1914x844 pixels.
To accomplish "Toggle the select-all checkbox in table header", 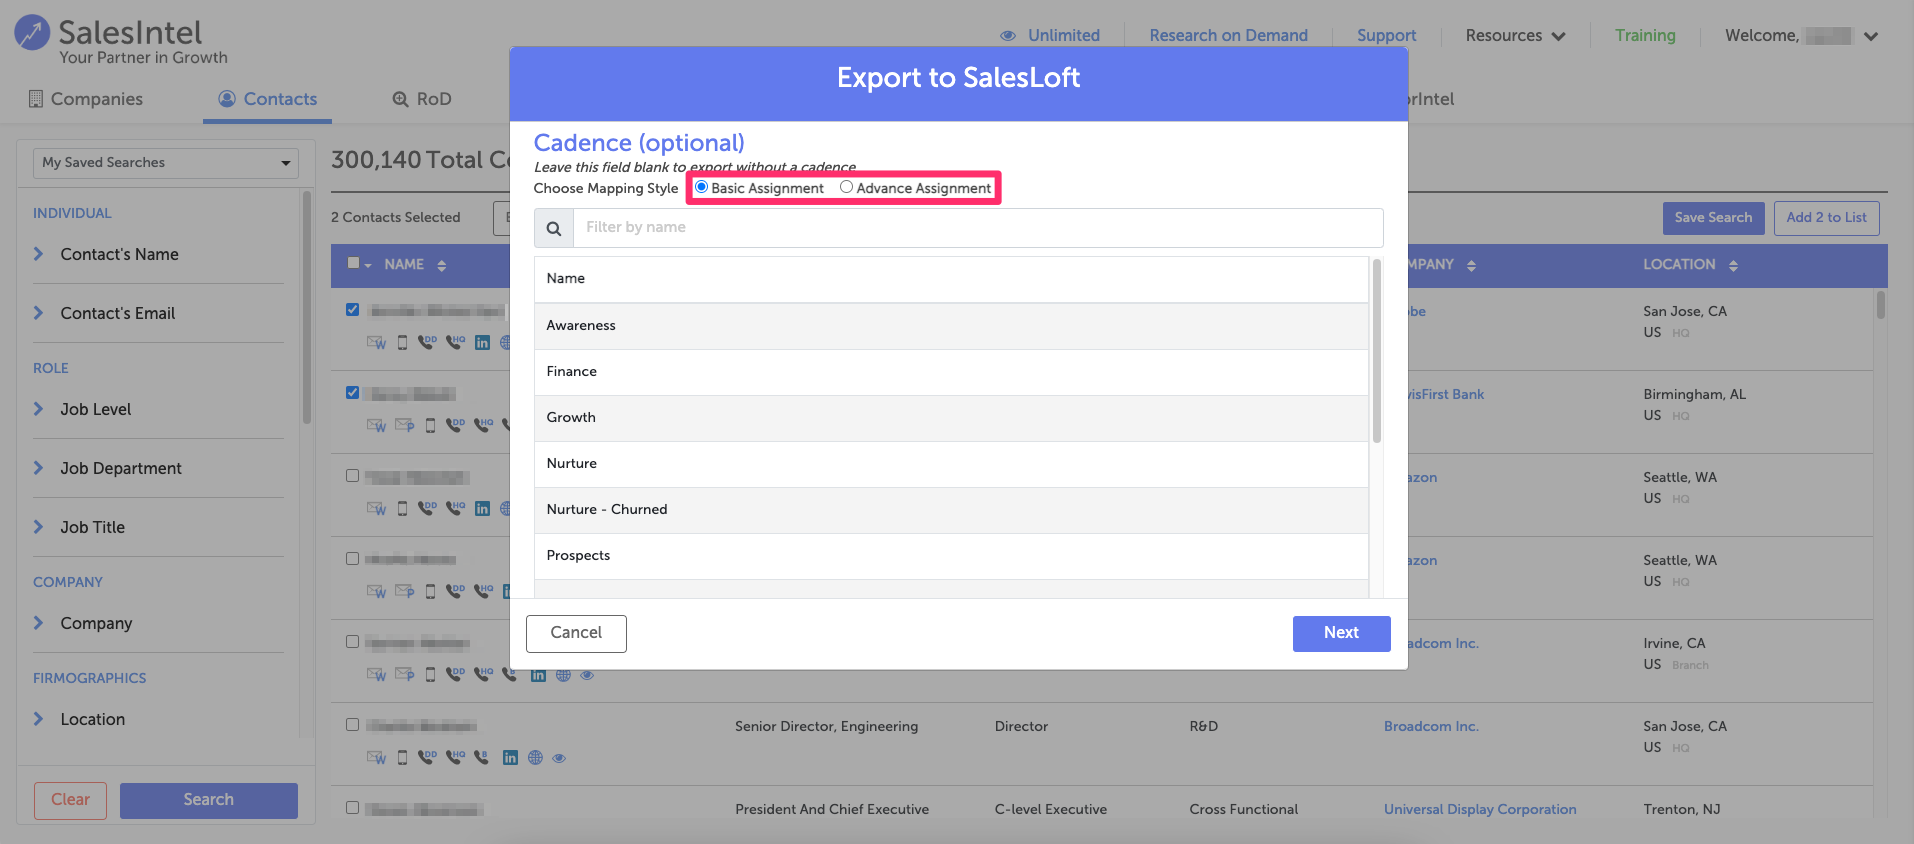I will coord(353,263).
